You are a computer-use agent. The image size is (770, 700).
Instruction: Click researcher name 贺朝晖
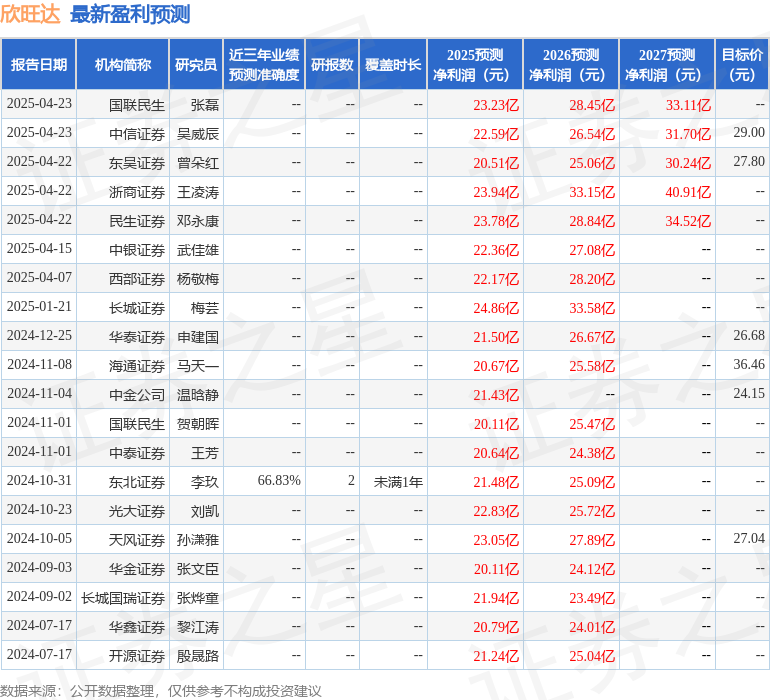pos(198,424)
